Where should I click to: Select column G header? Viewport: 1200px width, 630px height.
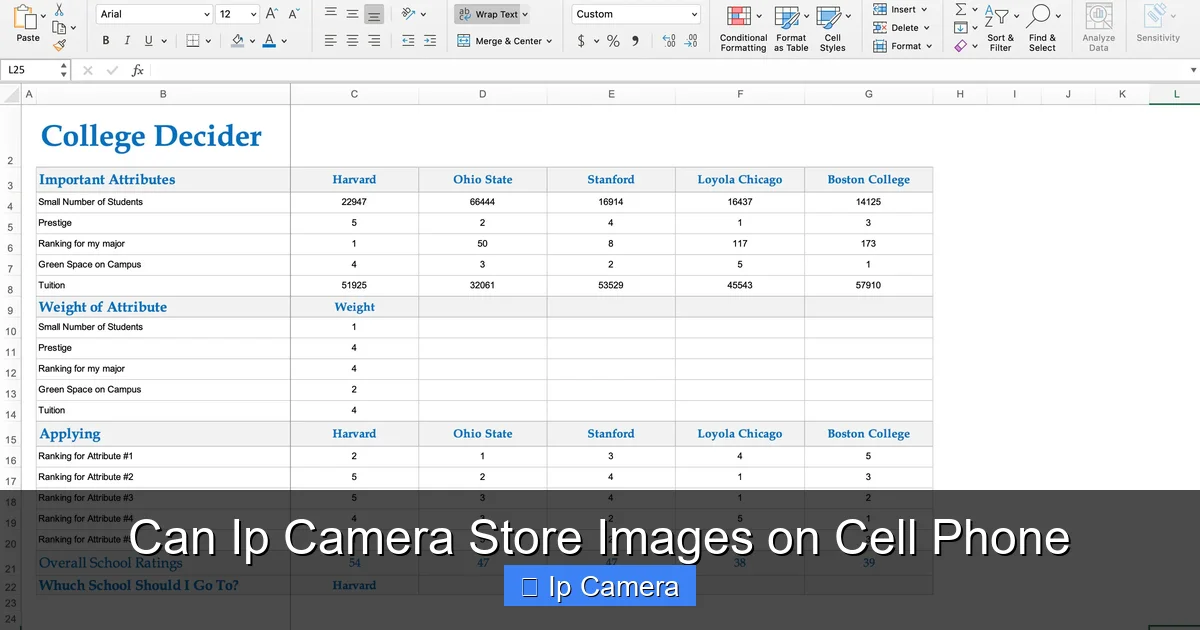click(x=868, y=94)
